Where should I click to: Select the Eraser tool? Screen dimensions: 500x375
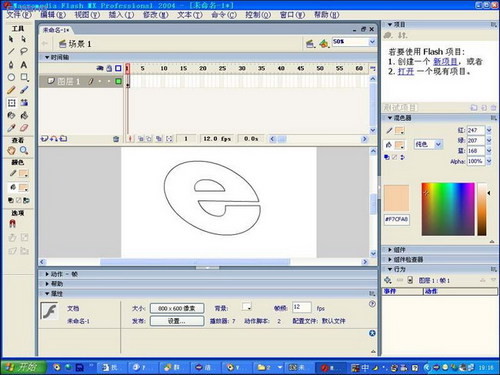tap(24, 128)
